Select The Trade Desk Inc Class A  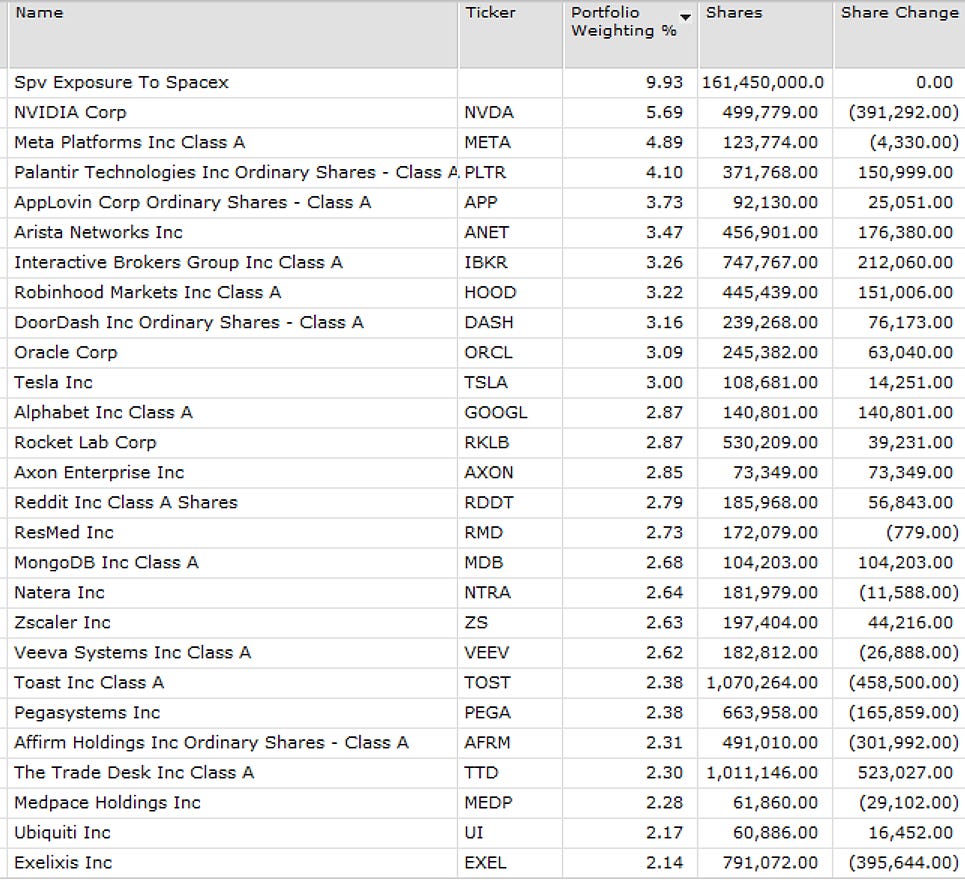click(x=134, y=773)
